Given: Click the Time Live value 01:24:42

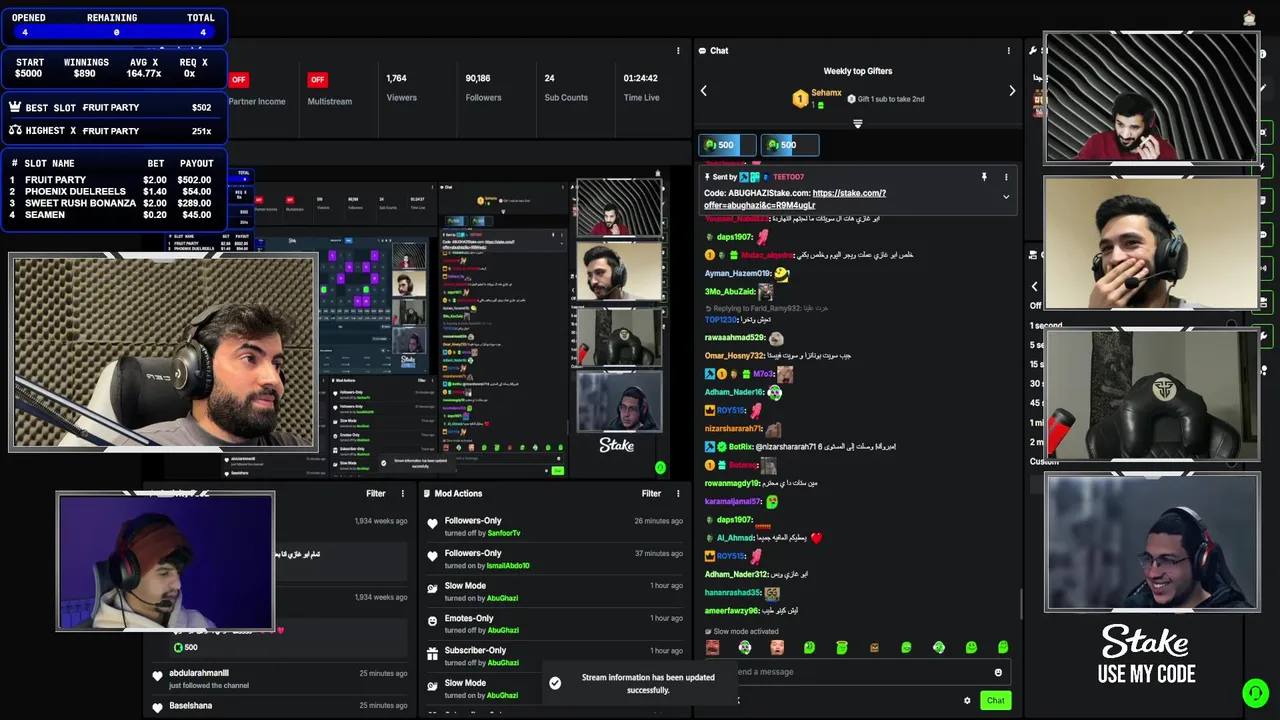Looking at the screenshot, I should [640, 78].
